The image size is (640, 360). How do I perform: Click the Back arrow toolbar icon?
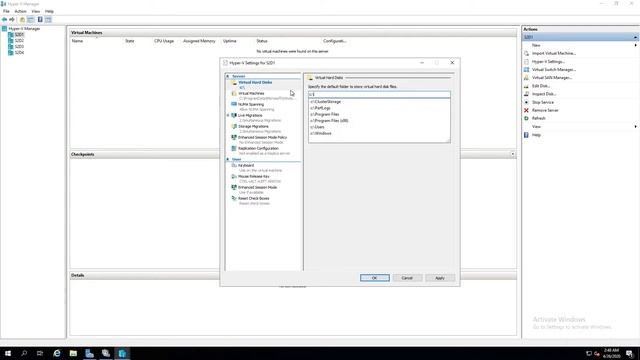click(4, 20)
